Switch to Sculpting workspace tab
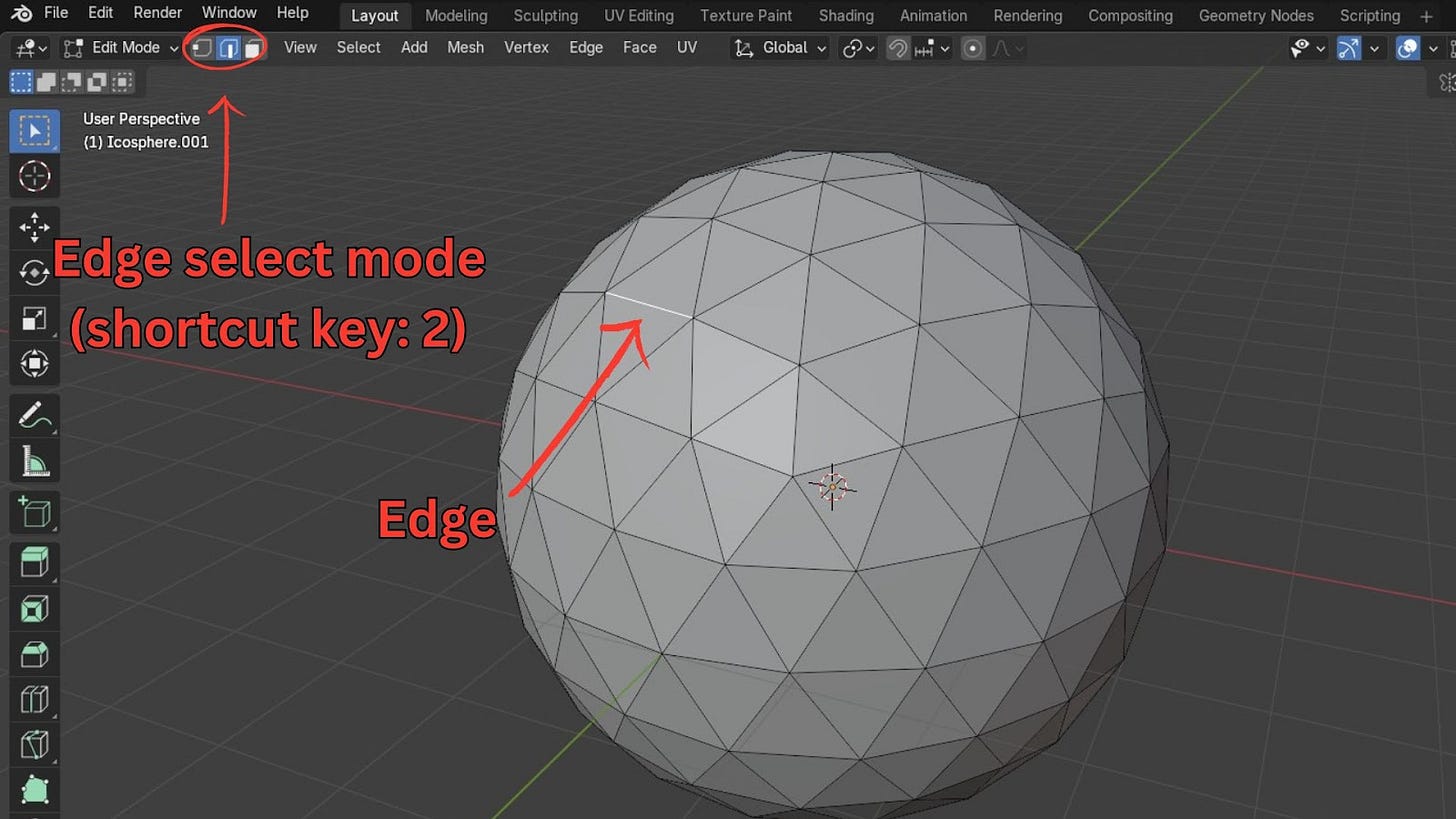Image resolution: width=1456 pixels, height=819 pixels. click(546, 16)
